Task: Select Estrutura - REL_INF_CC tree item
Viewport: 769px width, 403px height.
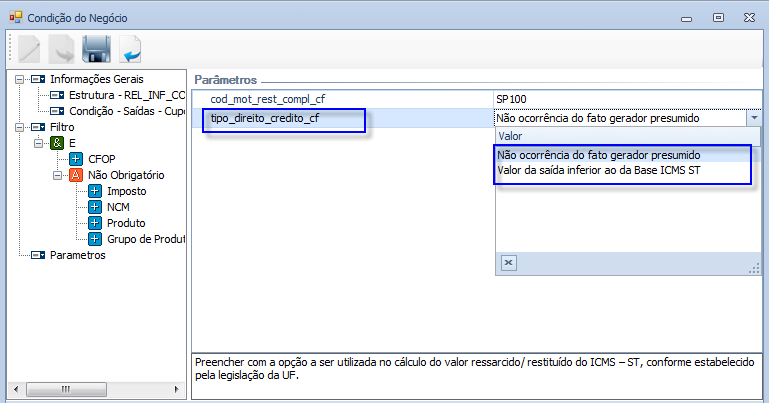Action: (127, 95)
